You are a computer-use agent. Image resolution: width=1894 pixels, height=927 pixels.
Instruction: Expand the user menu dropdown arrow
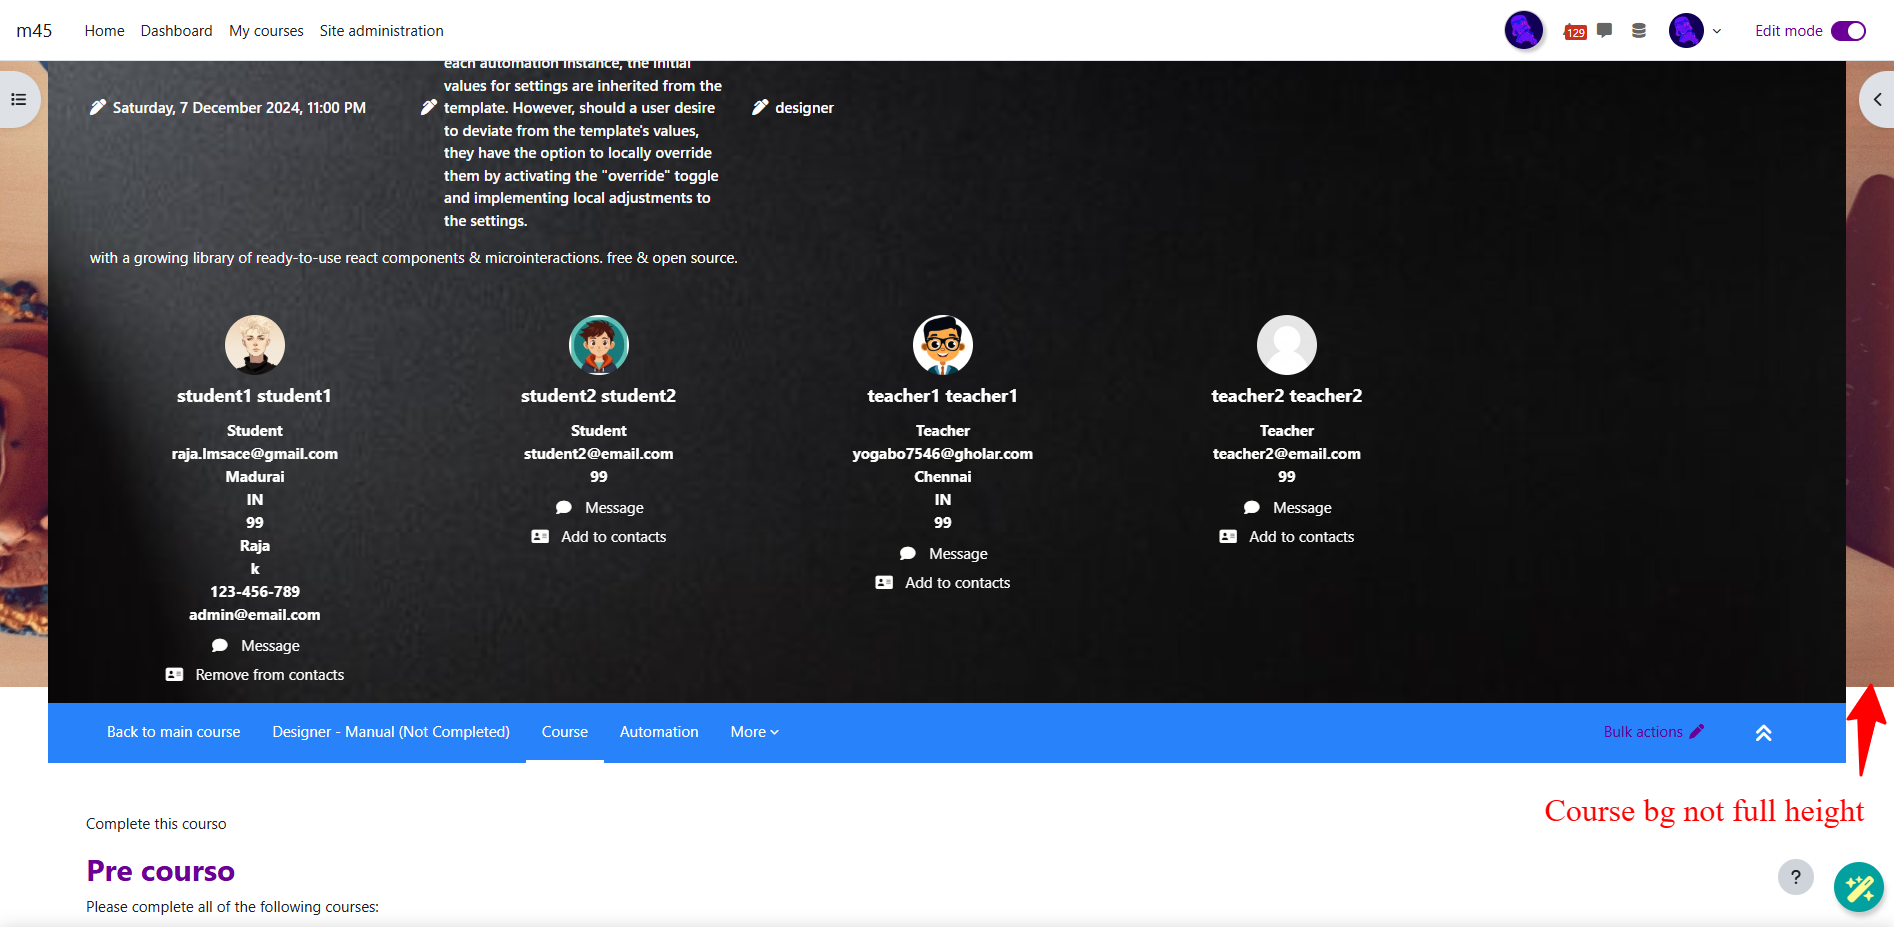tap(1717, 31)
